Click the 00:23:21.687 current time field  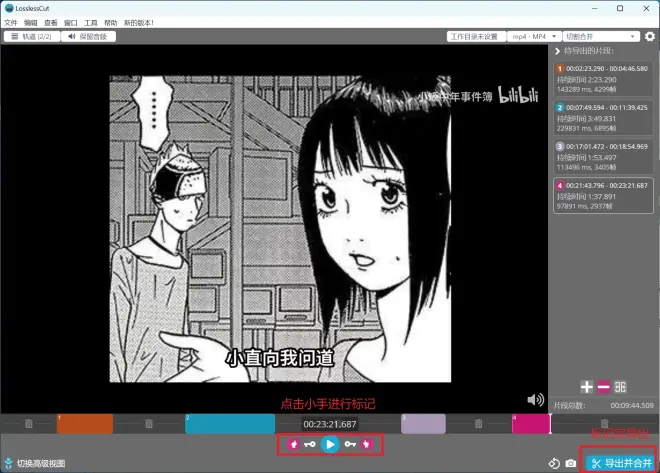330,424
